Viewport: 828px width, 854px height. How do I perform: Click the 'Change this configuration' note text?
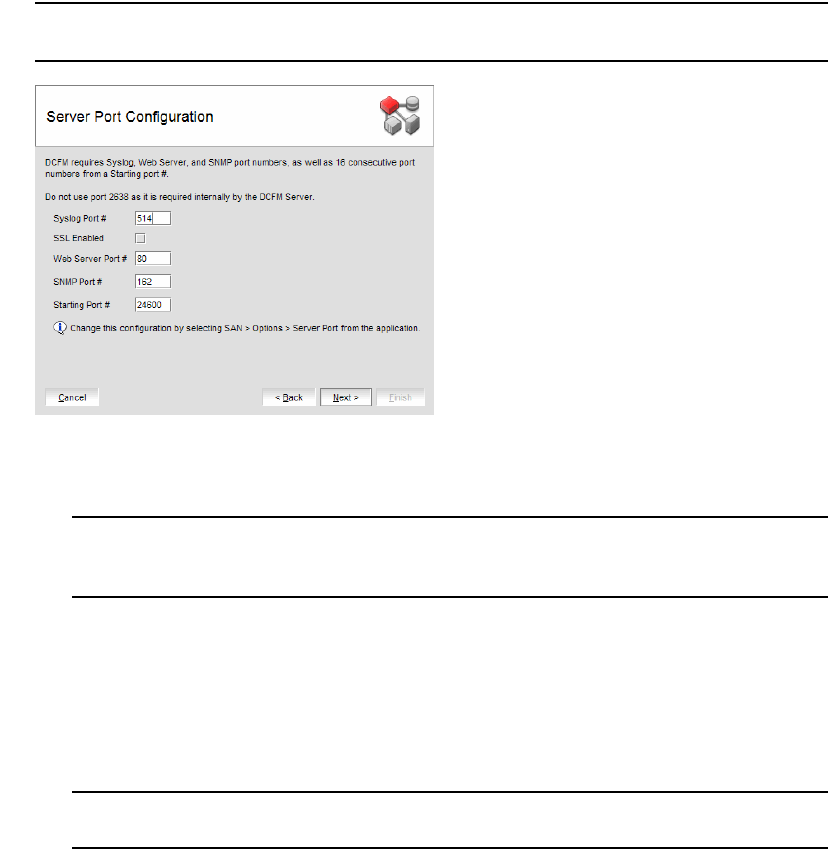pyautogui.click(x=245, y=328)
